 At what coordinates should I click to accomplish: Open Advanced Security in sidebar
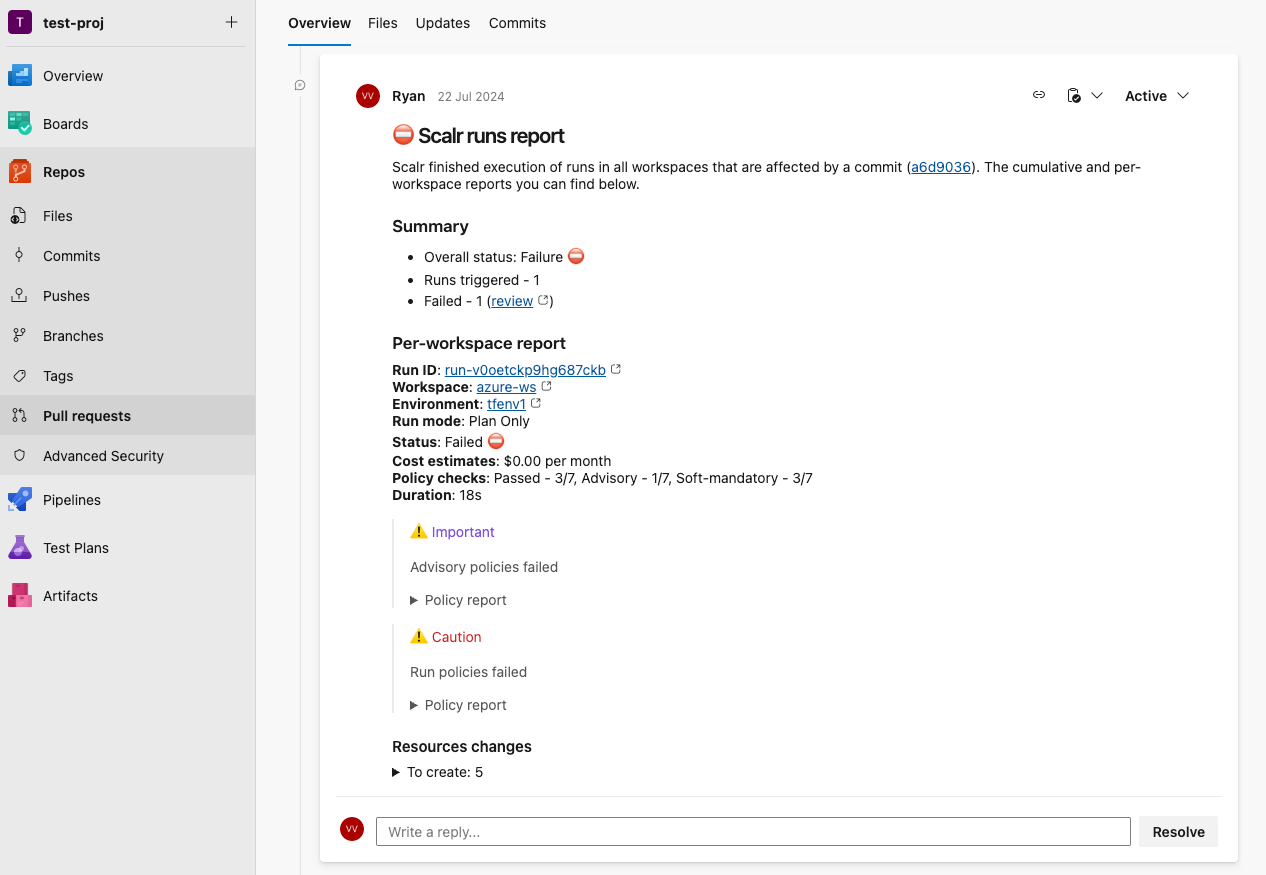(127, 456)
